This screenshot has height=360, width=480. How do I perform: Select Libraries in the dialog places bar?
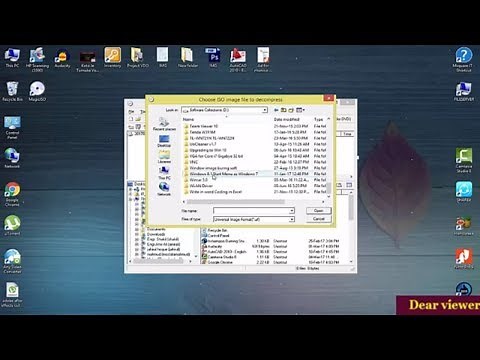tap(164, 157)
